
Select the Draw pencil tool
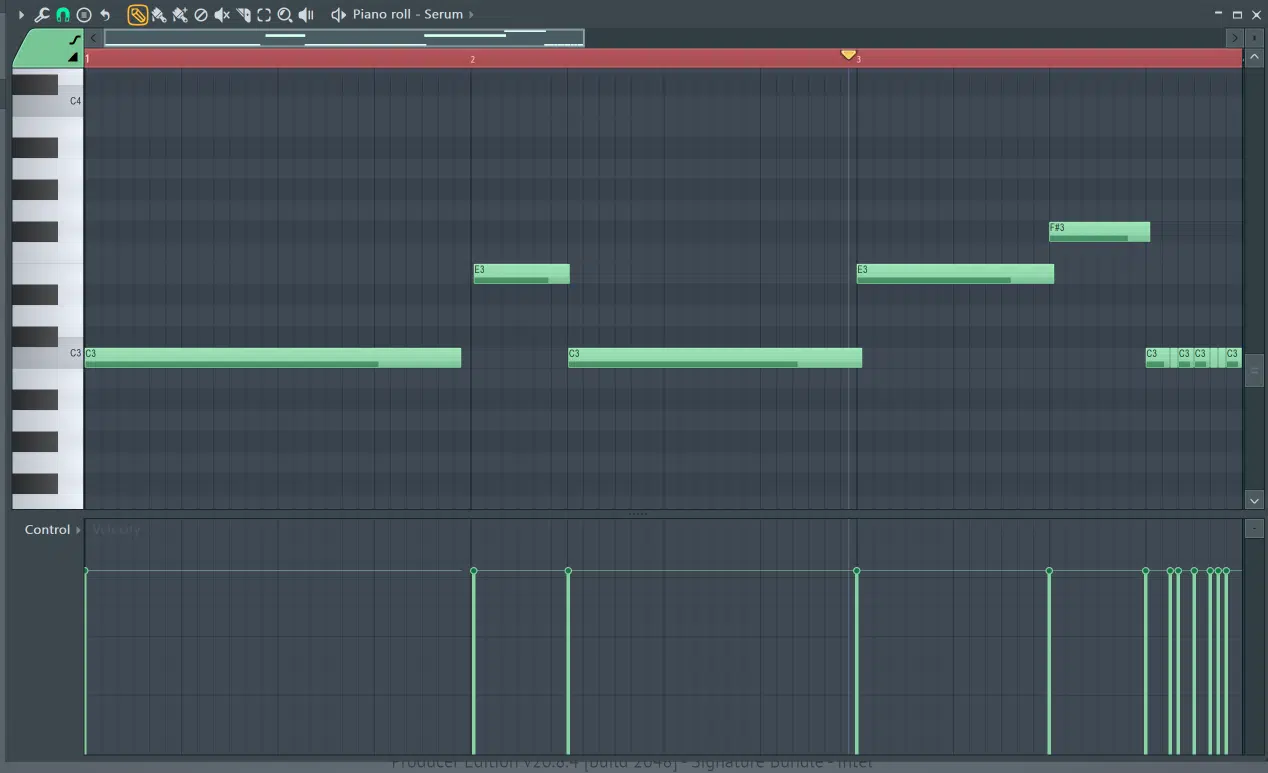tap(138, 15)
